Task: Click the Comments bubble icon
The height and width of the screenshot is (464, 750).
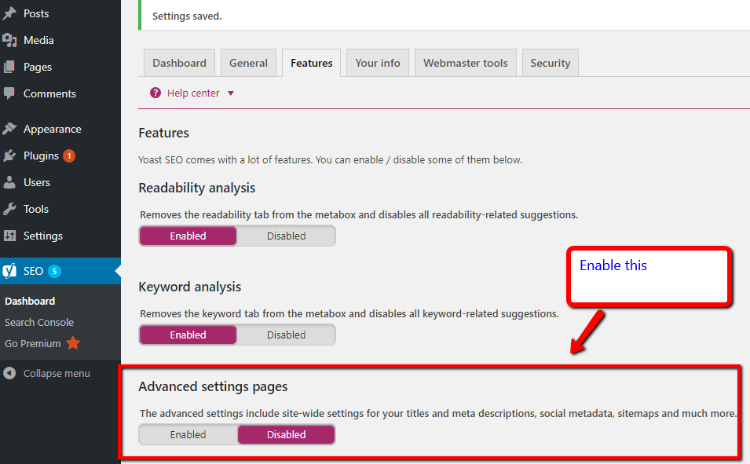Action: click(9, 93)
